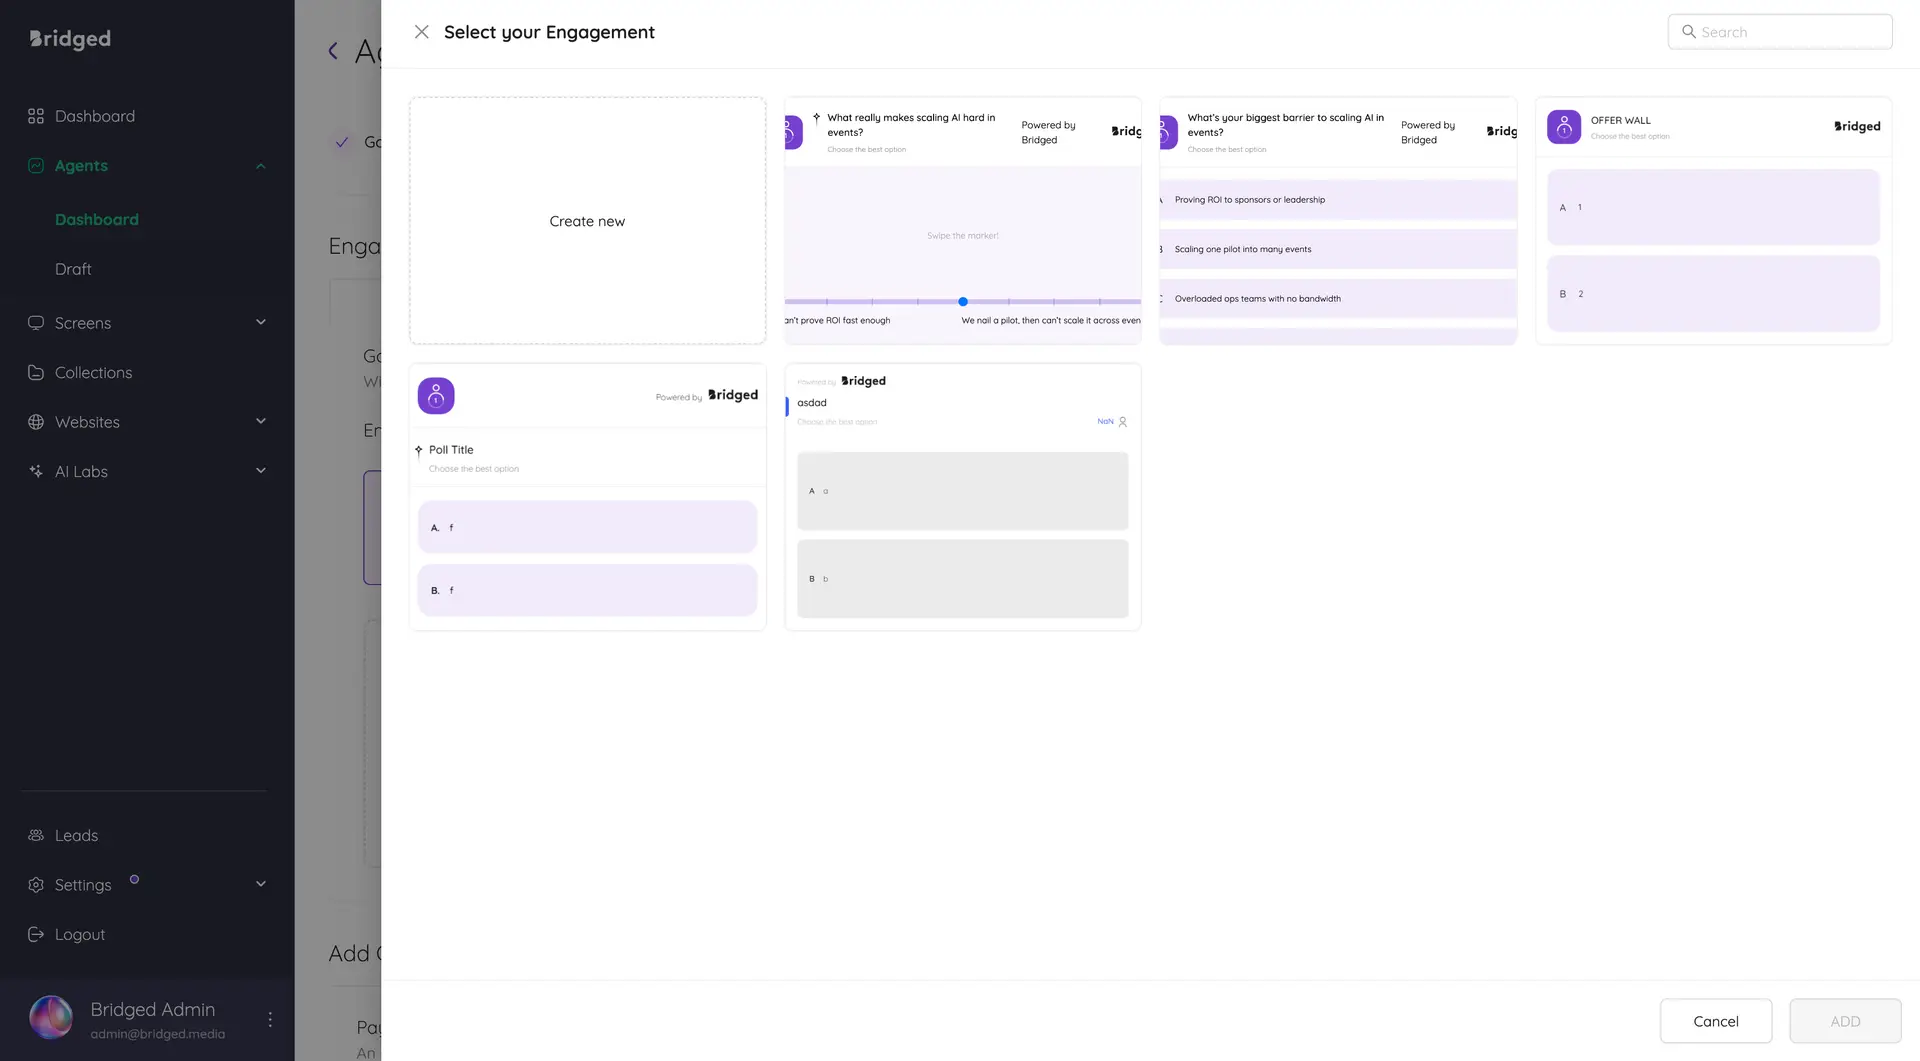Click the Logout icon at sidebar bottom
The image size is (1920, 1061).
(36, 934)
